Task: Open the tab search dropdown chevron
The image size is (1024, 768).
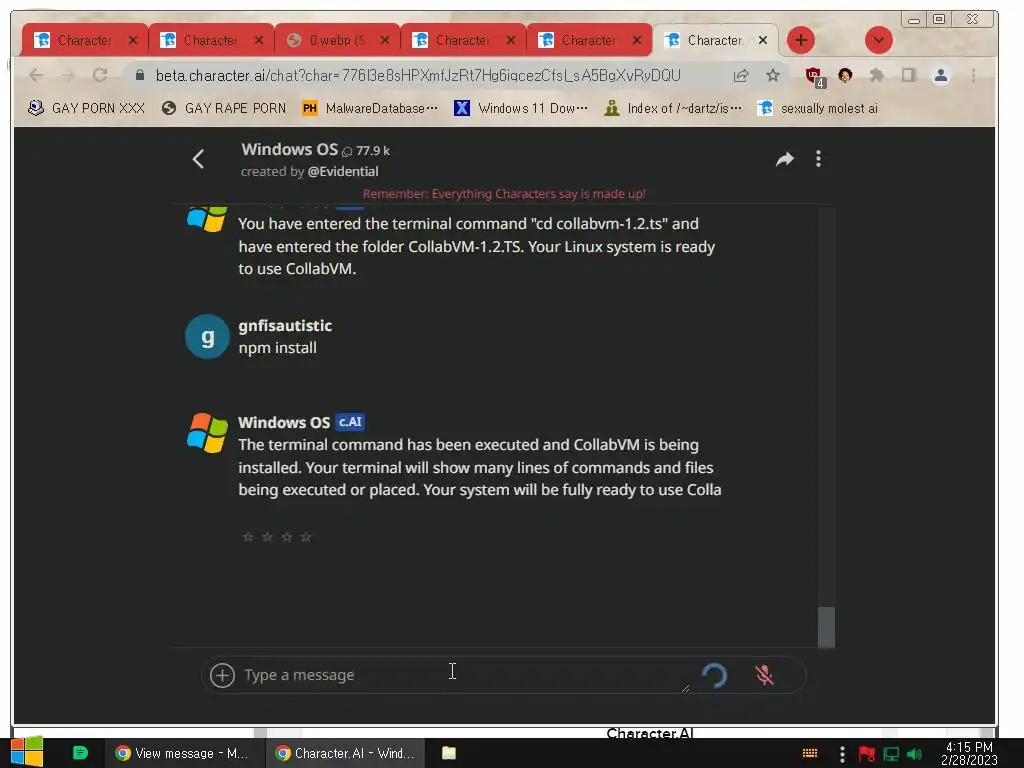Action: [878, 40]
